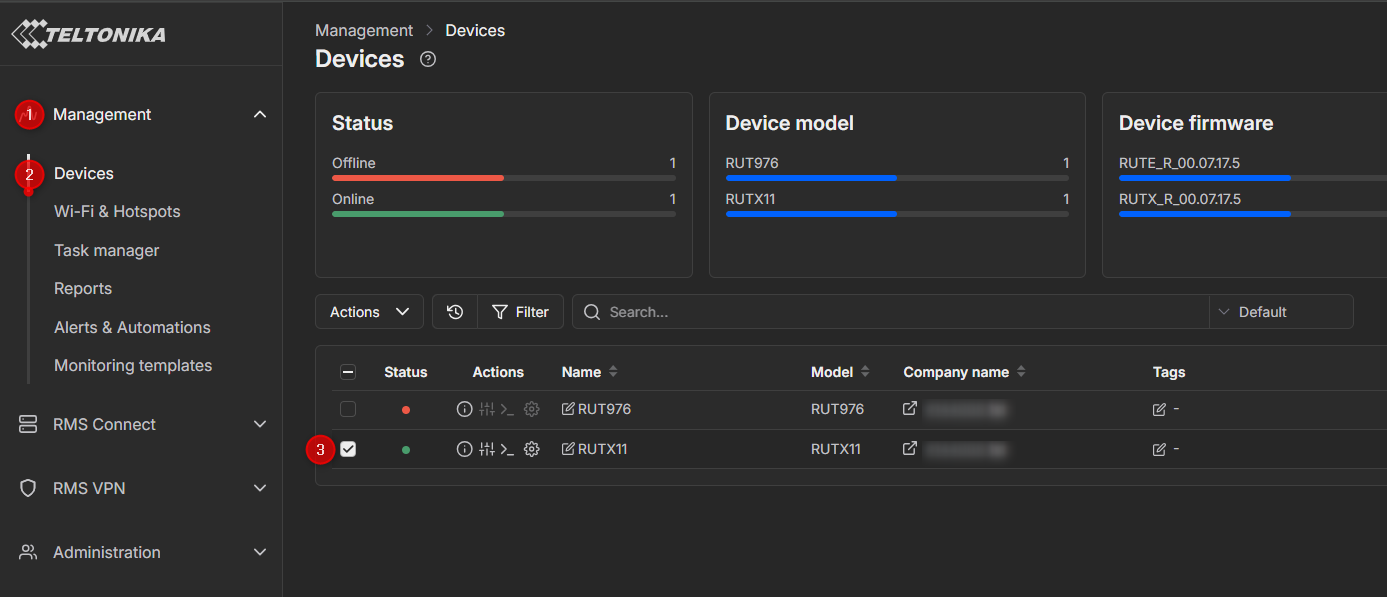Image resolution: width=1387 pixels, height=597 pixels.
Task: Check the RUT976 row checkbox
Action: (x=348, y=410)
